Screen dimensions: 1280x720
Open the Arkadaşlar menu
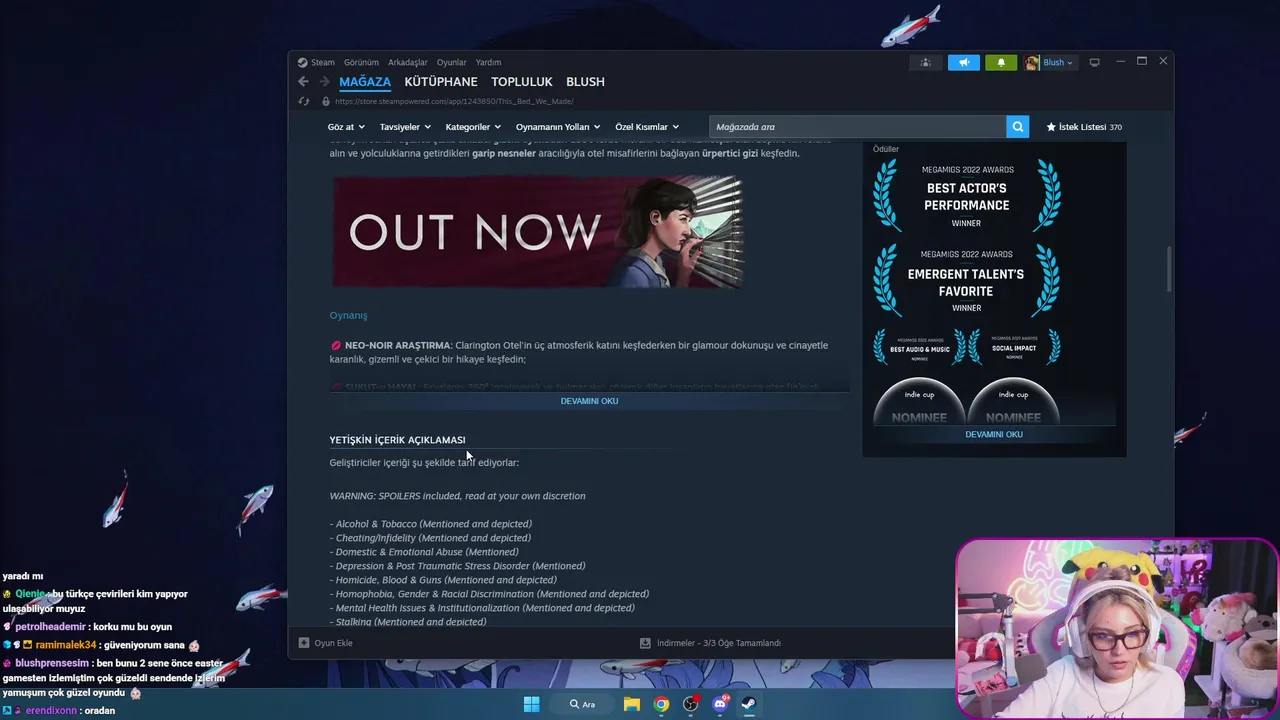click(x=407, y=62)
